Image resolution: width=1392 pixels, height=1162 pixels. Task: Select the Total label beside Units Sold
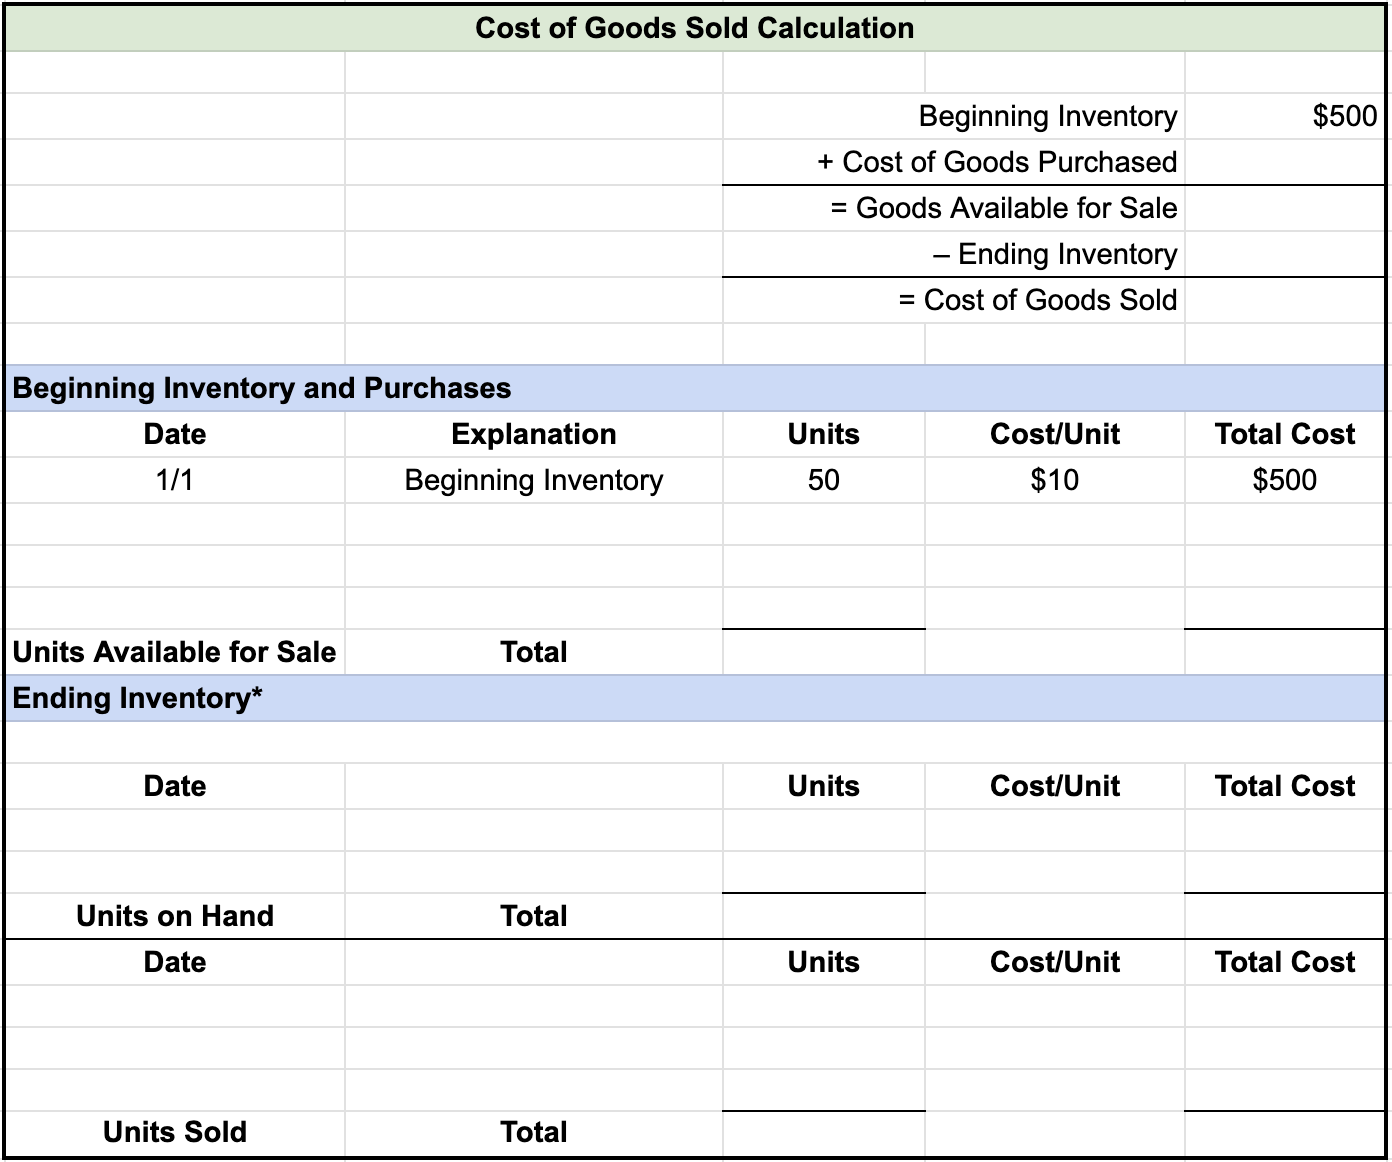click(x=534, y=1132)
